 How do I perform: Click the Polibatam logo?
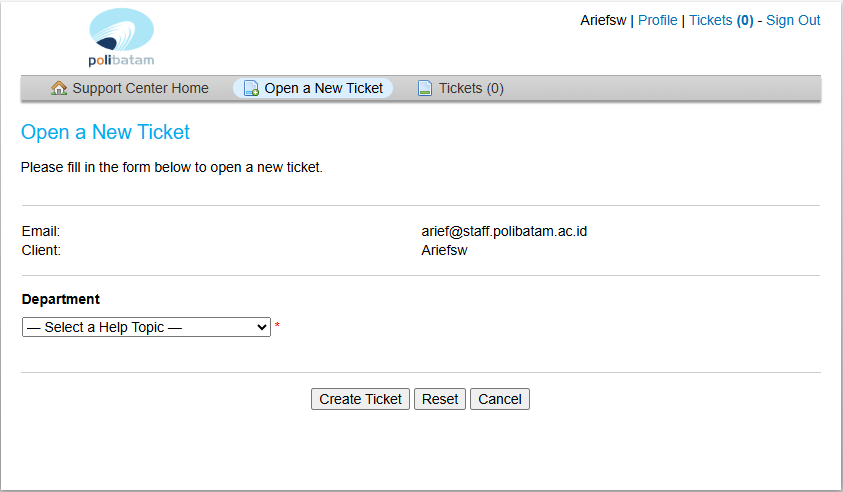[121, 37]
